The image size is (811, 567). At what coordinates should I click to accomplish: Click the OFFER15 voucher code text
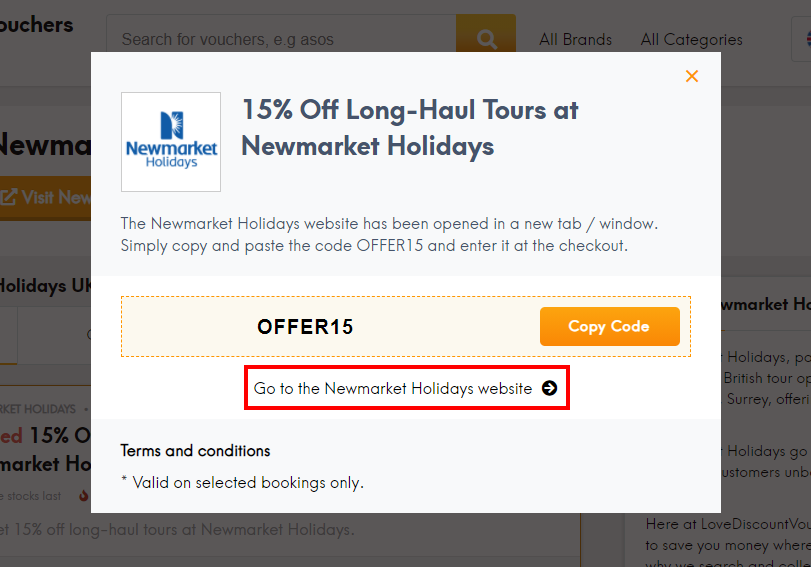pyautogui.click(x=305, y=327)
